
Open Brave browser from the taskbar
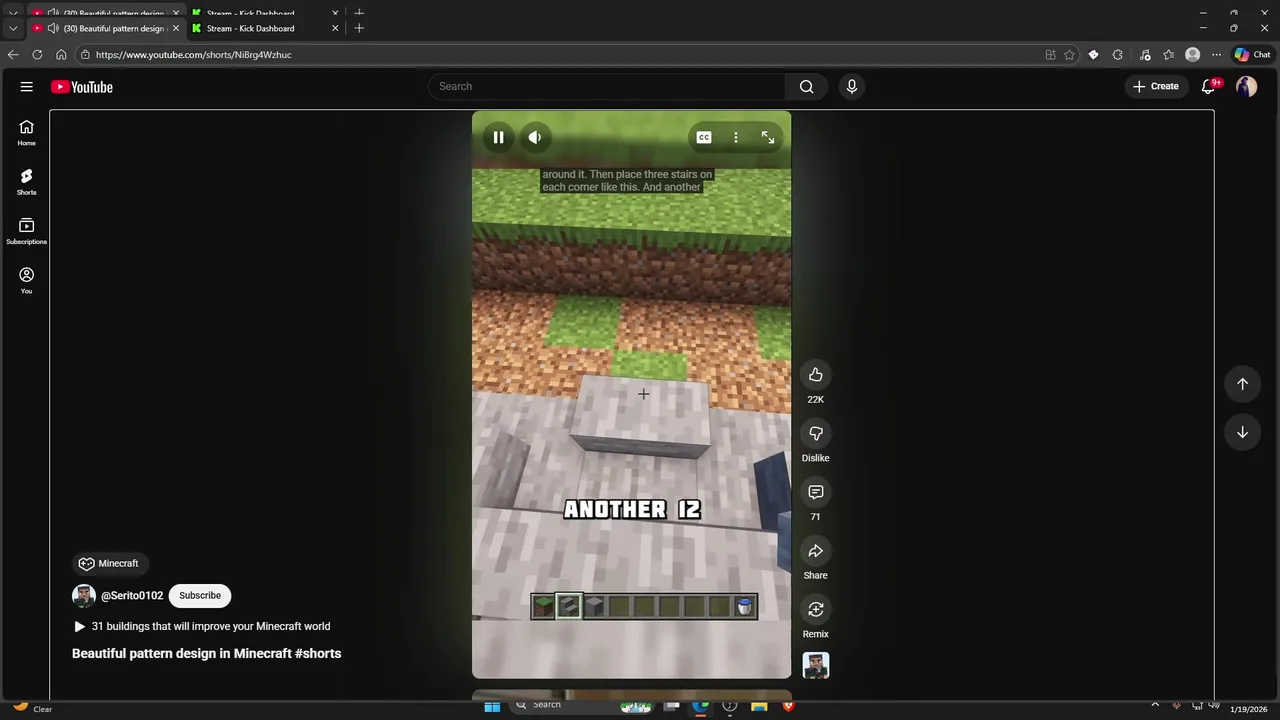point(788,706)
